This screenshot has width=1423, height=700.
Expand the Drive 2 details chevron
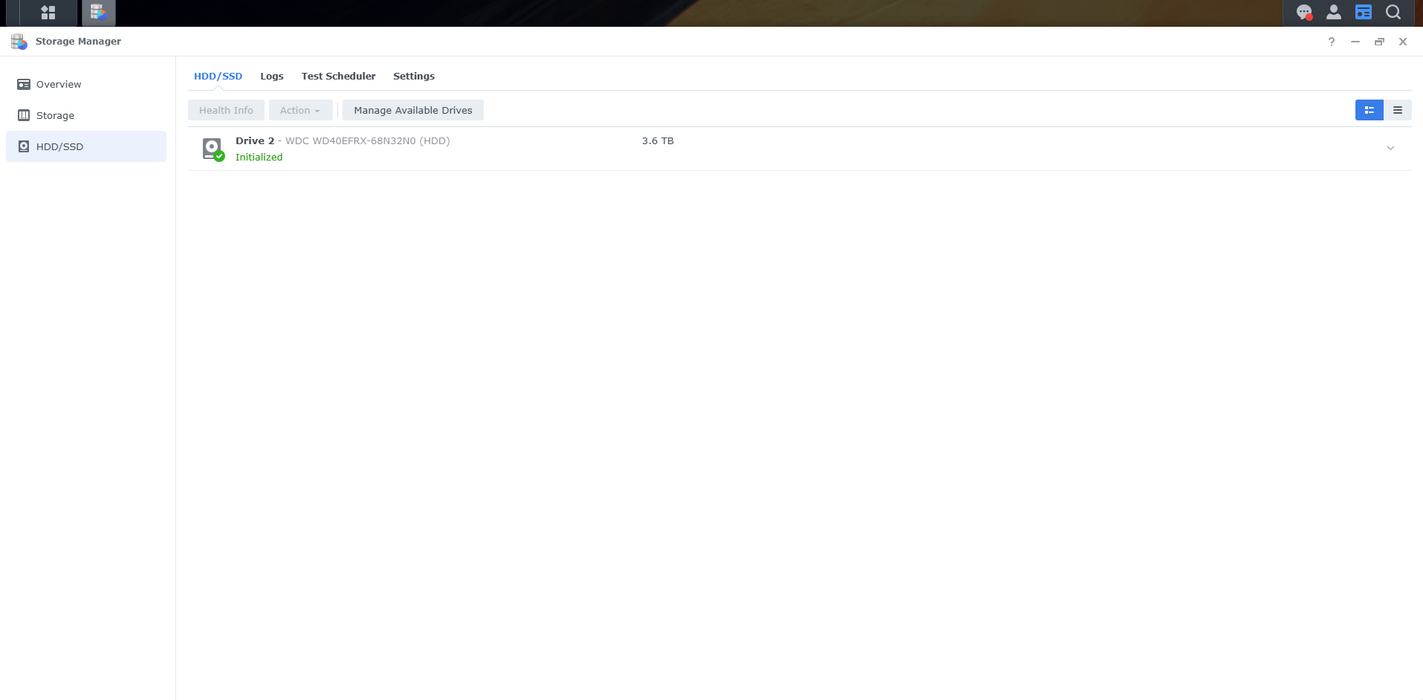(1390, 149)
